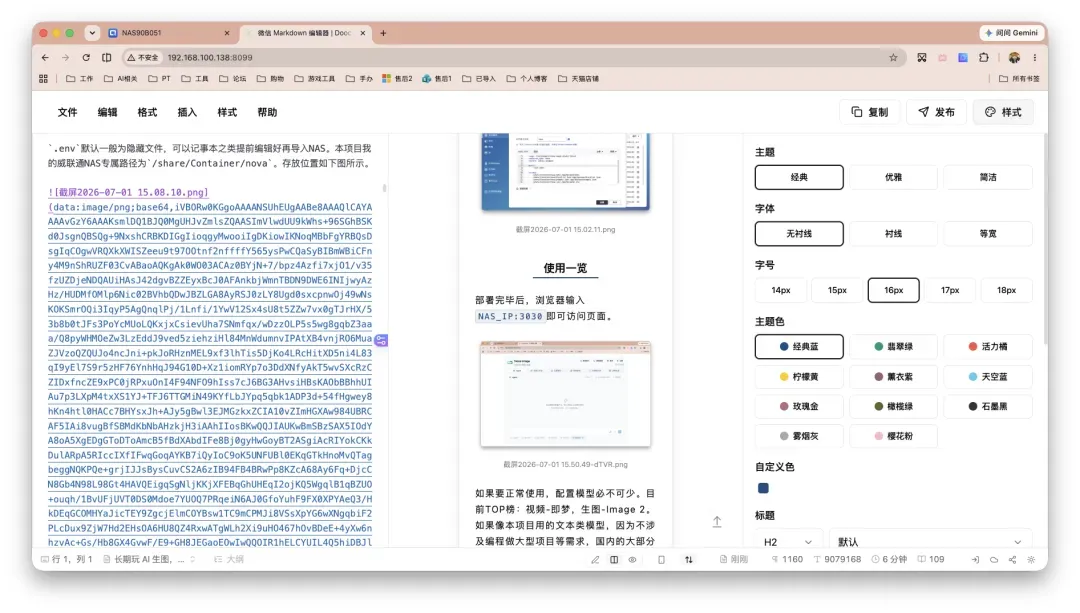Viewport: 1080px width, 613px height.
Task: Click the edit-only mode pencil icon
Action: (595, 560)
